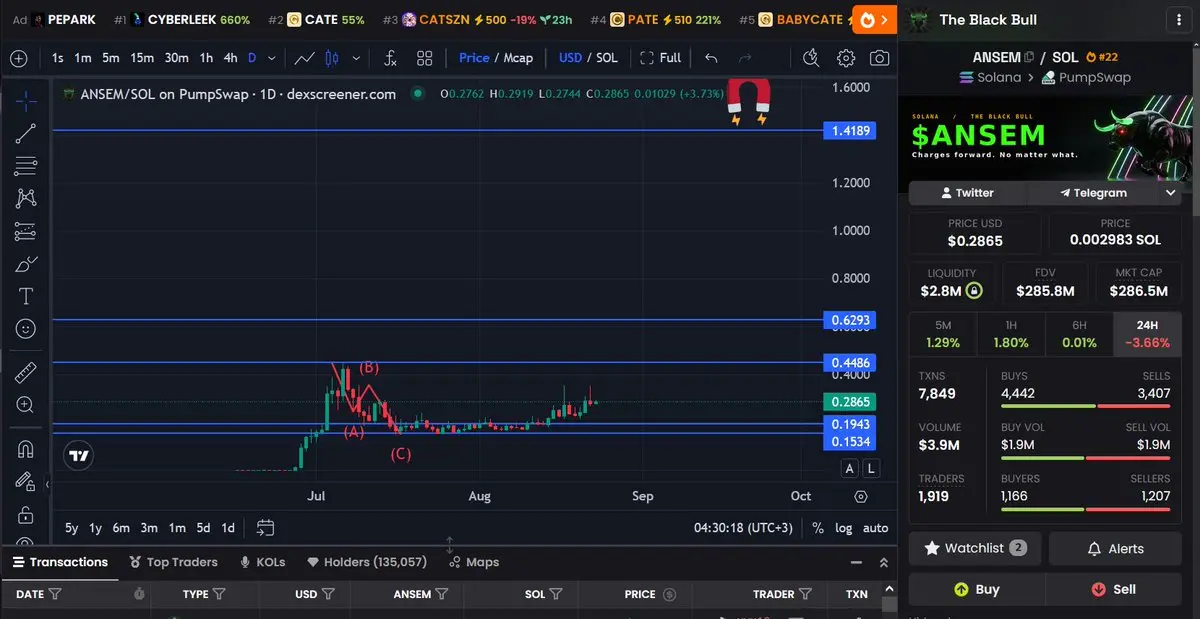Image resolution: width=1200 pixels, height=619 pixels.
Task: Toggle lock all drawings
Action: coord(26,515)
